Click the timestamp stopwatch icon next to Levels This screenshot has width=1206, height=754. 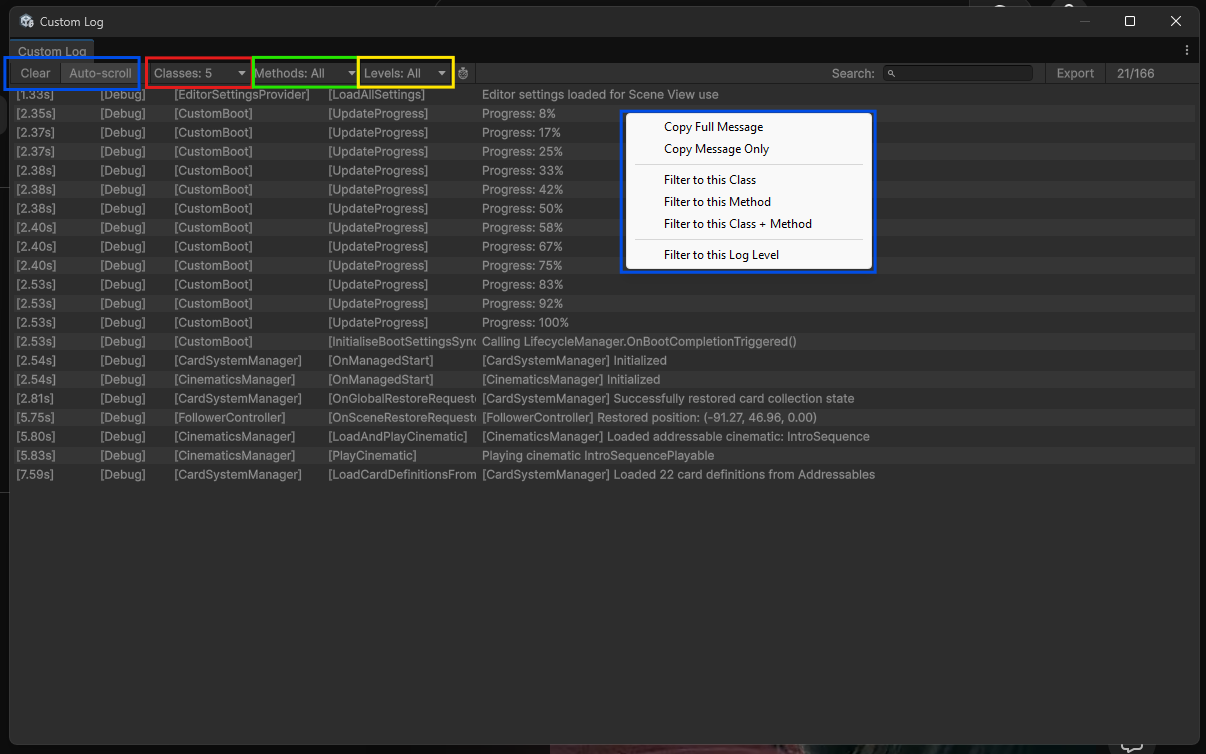click(x=462, y=72)
